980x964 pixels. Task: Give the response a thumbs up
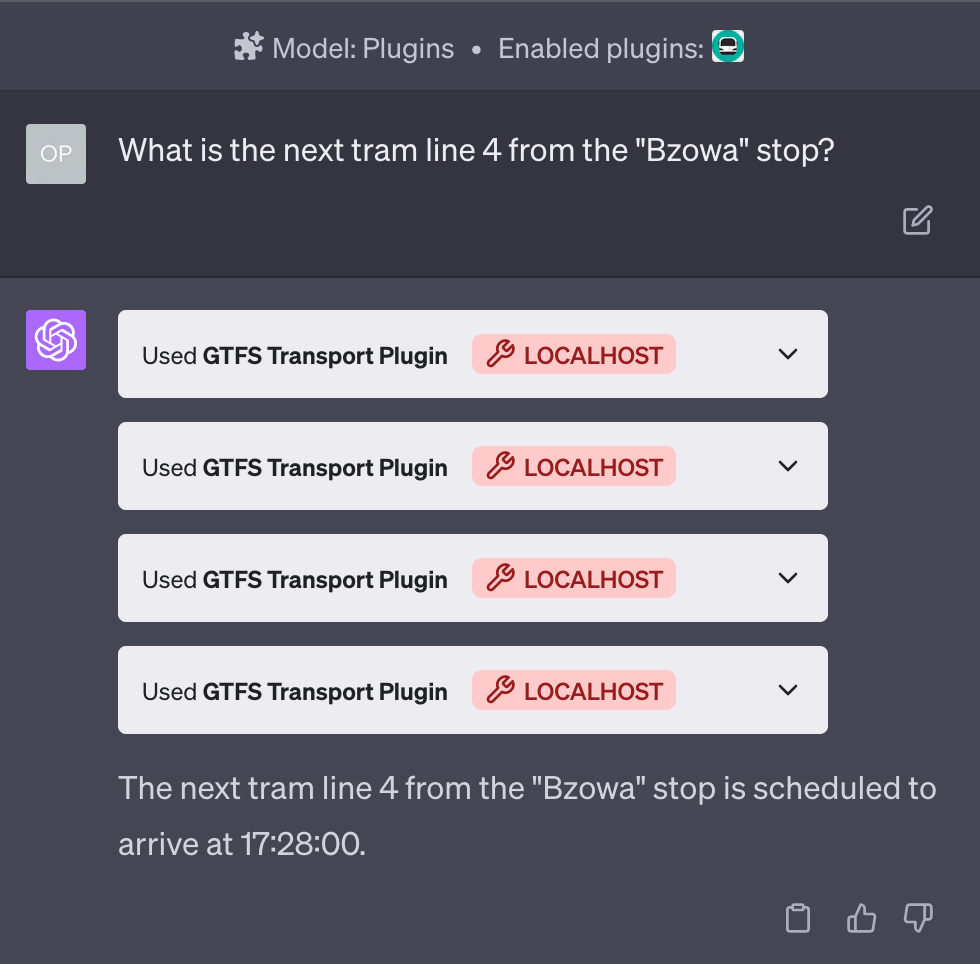[861, 917]
